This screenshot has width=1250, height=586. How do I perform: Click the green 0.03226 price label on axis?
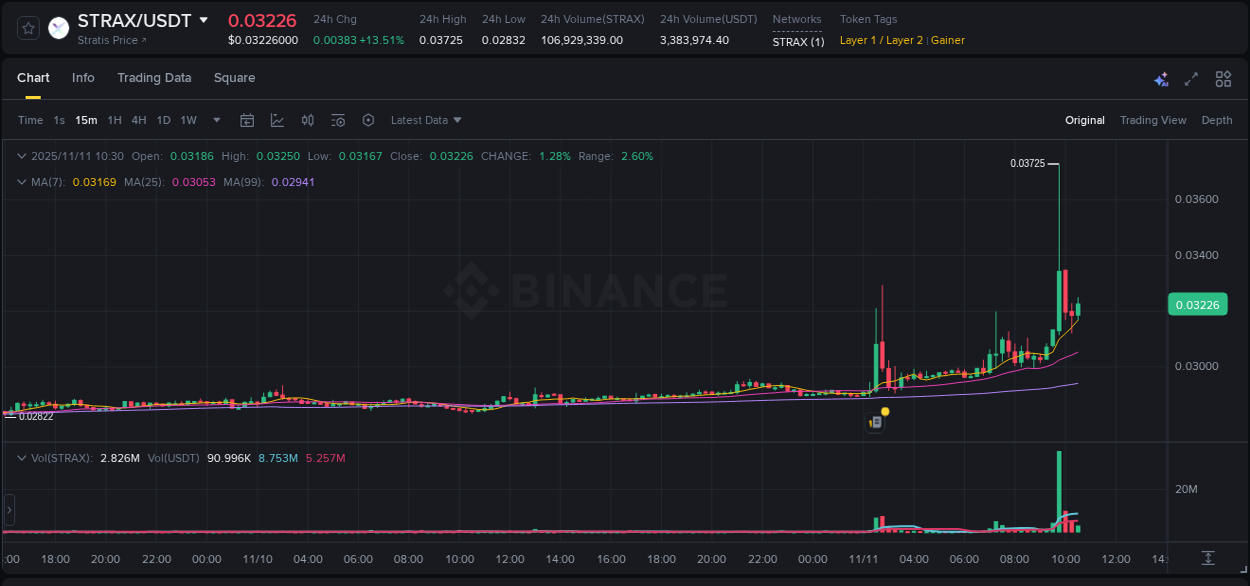1197,304
